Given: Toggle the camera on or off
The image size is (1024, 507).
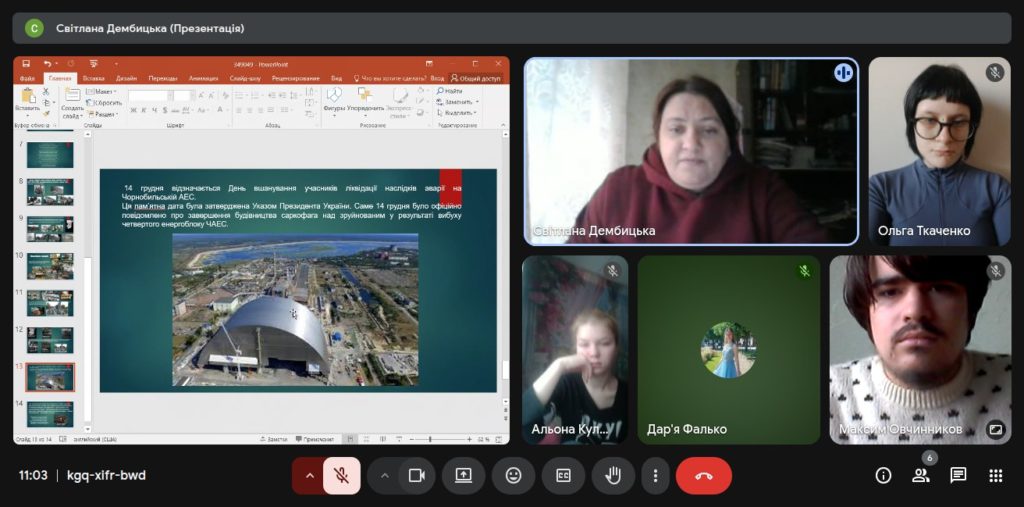Looking at the screenshot, I should tap(417, 476).
